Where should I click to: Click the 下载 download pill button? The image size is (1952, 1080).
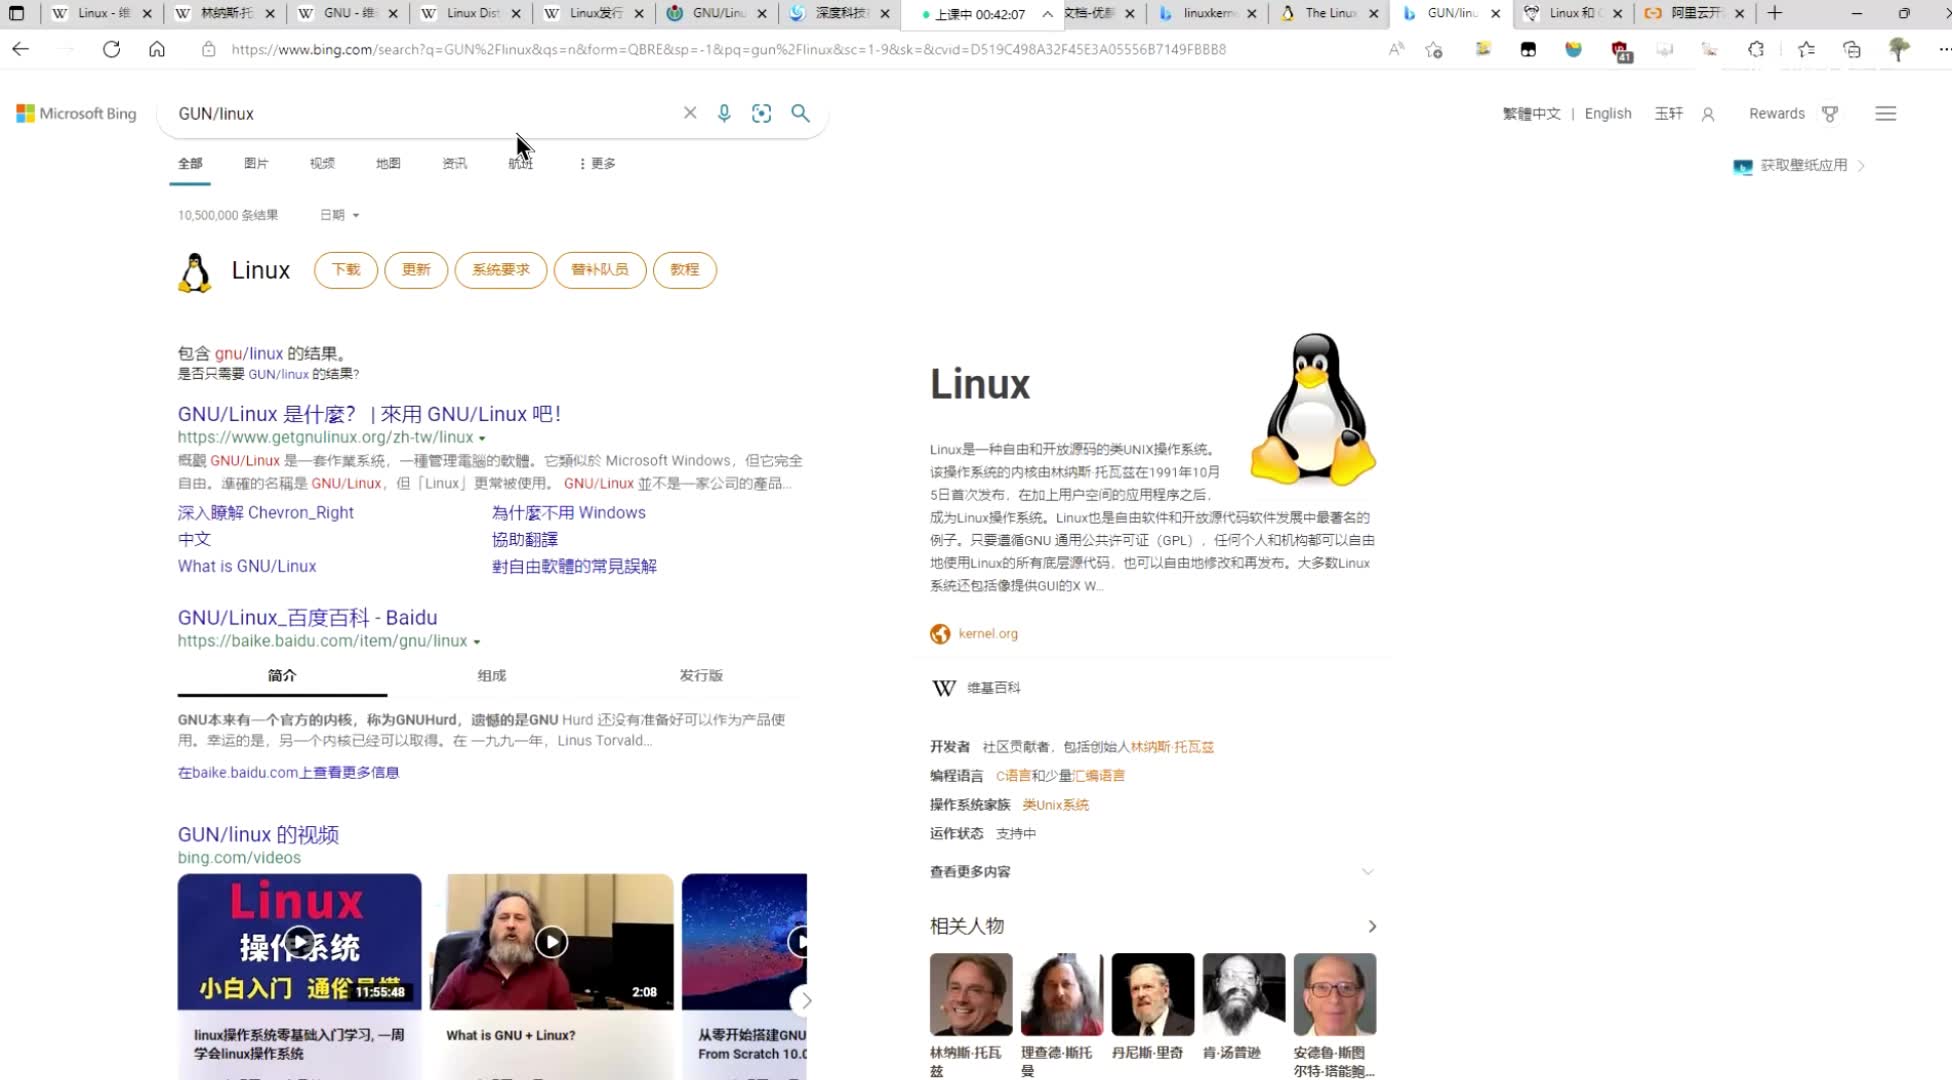[346, 270]
